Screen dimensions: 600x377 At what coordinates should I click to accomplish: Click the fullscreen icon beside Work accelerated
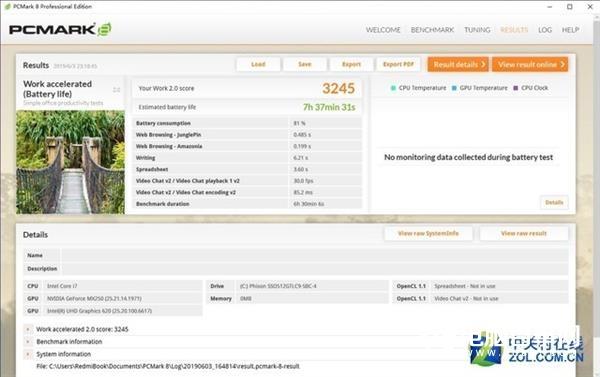(x=116, y=90)
